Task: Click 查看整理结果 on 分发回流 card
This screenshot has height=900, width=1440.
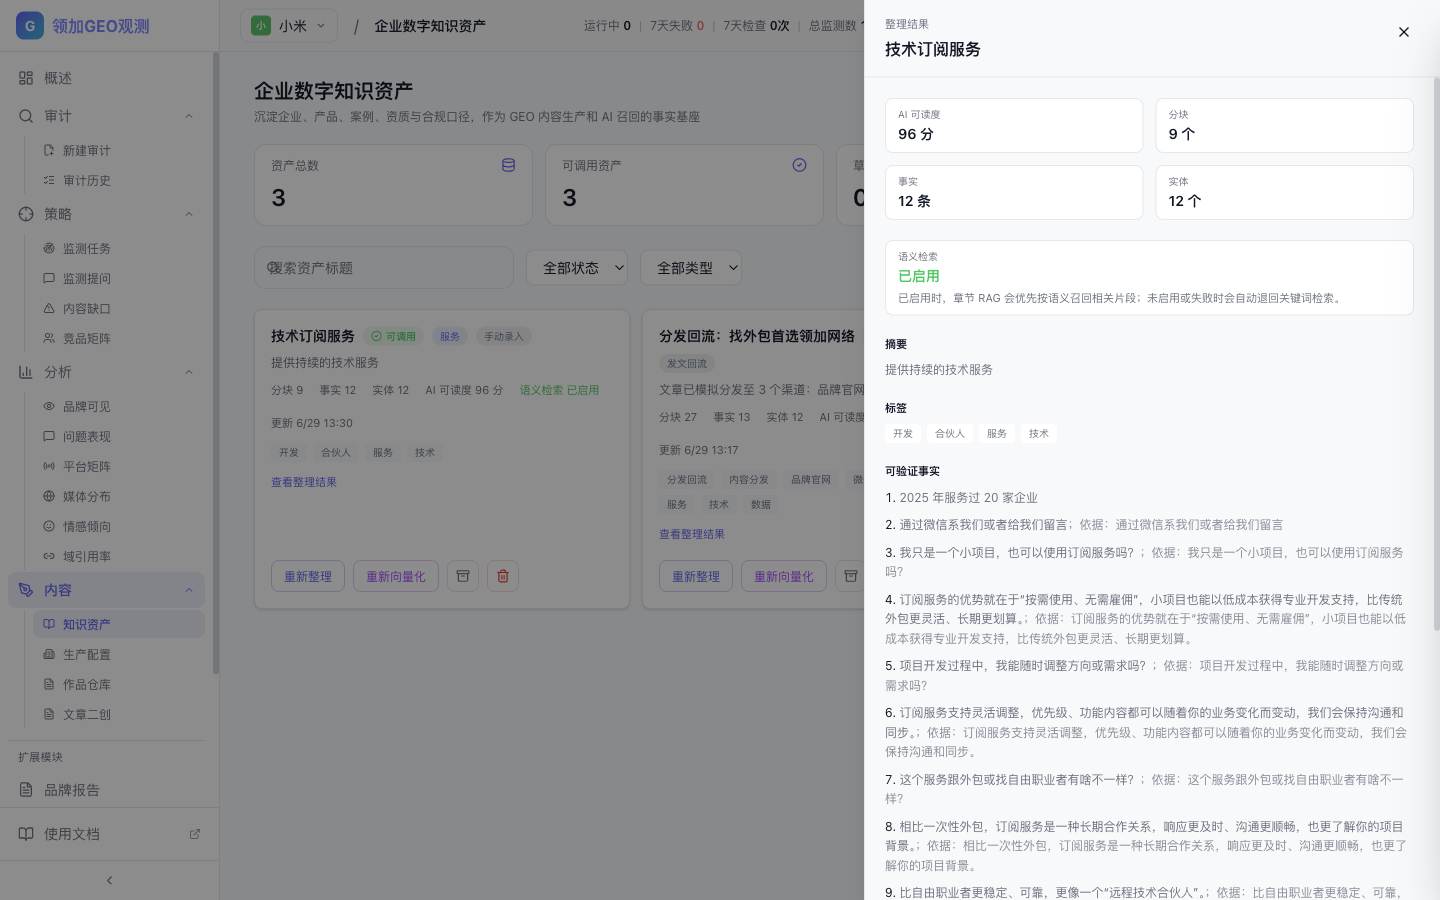Action: pyautogui.click(x=692, y=534)
